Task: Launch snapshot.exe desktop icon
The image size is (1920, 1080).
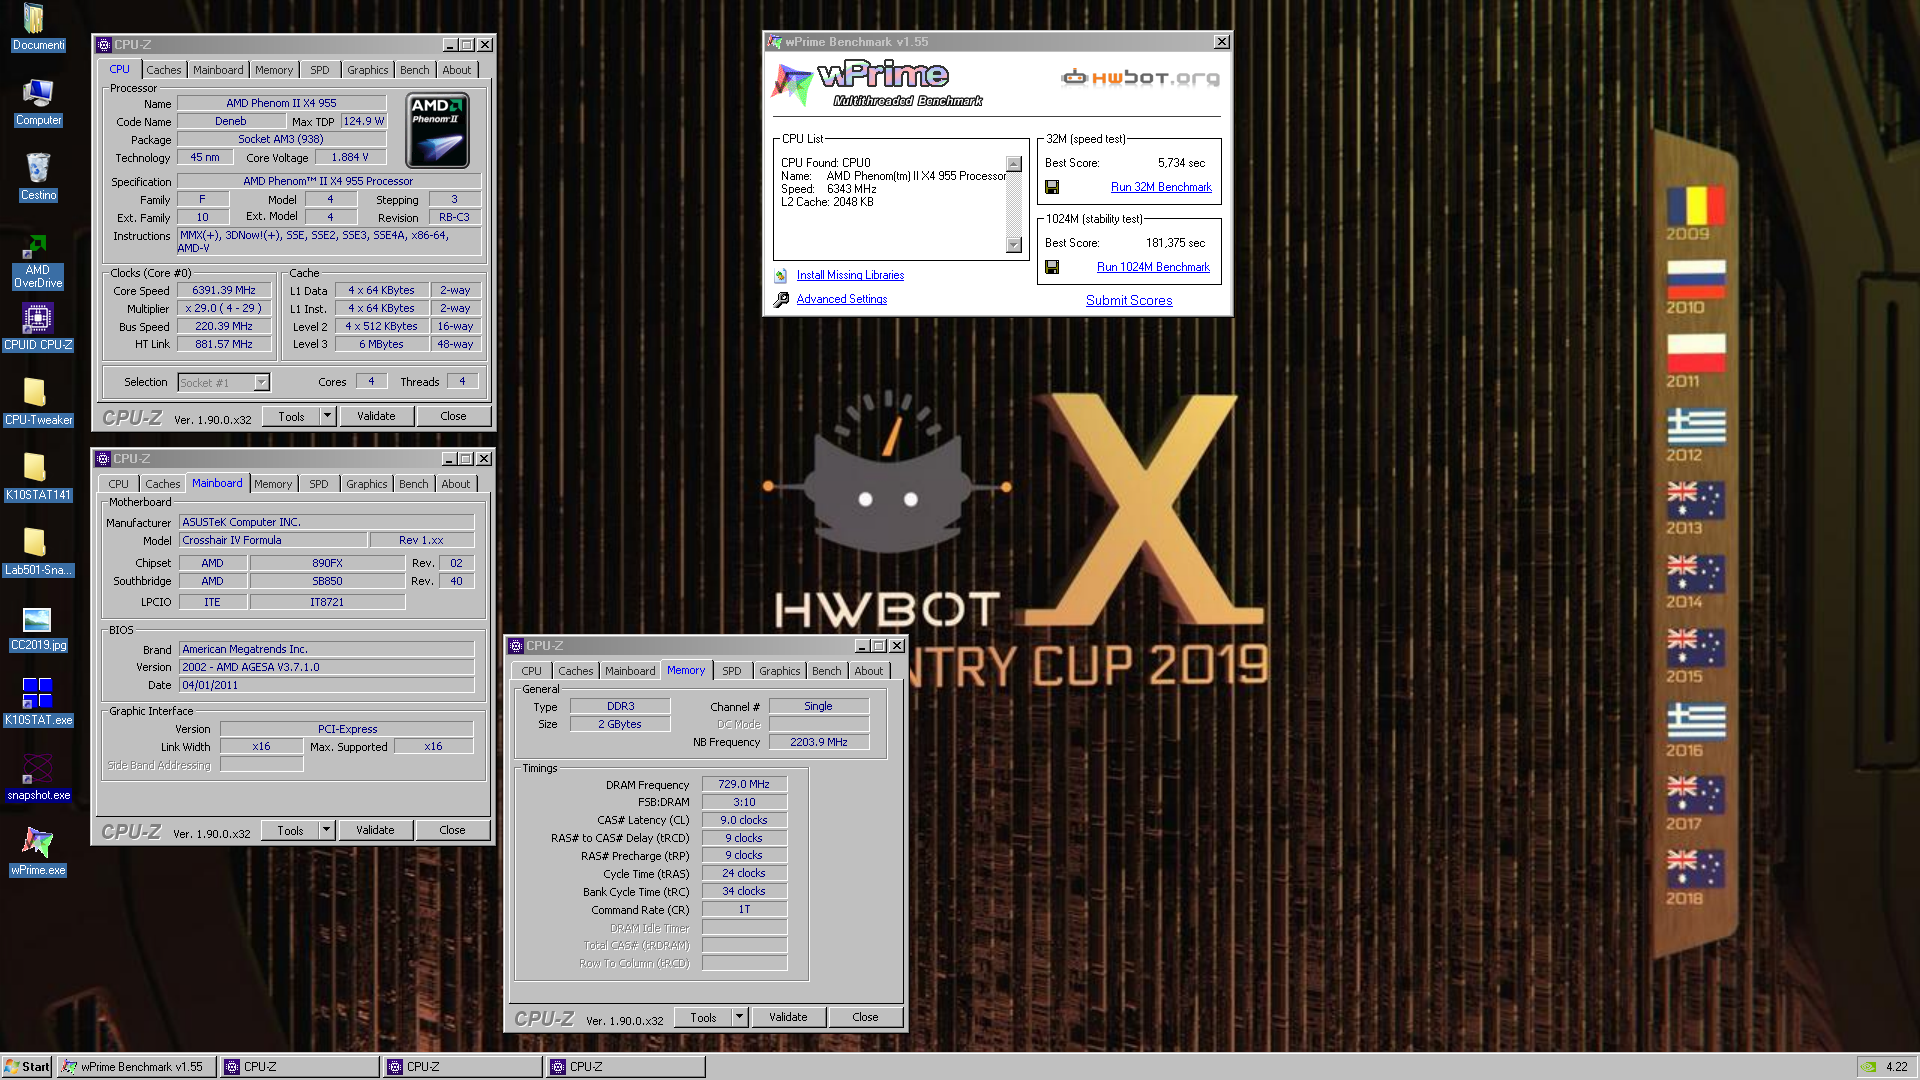Action: tap(38, 777)
